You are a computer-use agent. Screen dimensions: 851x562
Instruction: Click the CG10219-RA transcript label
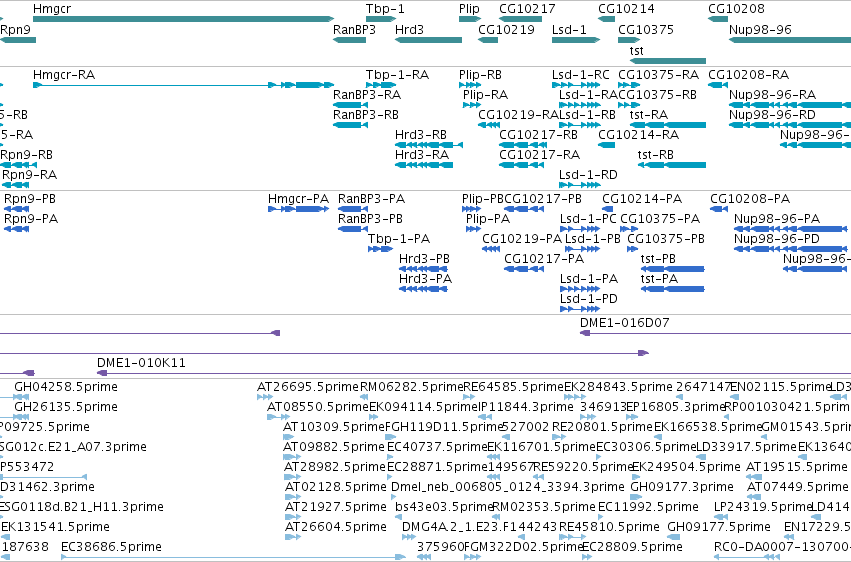coord(518,115)
